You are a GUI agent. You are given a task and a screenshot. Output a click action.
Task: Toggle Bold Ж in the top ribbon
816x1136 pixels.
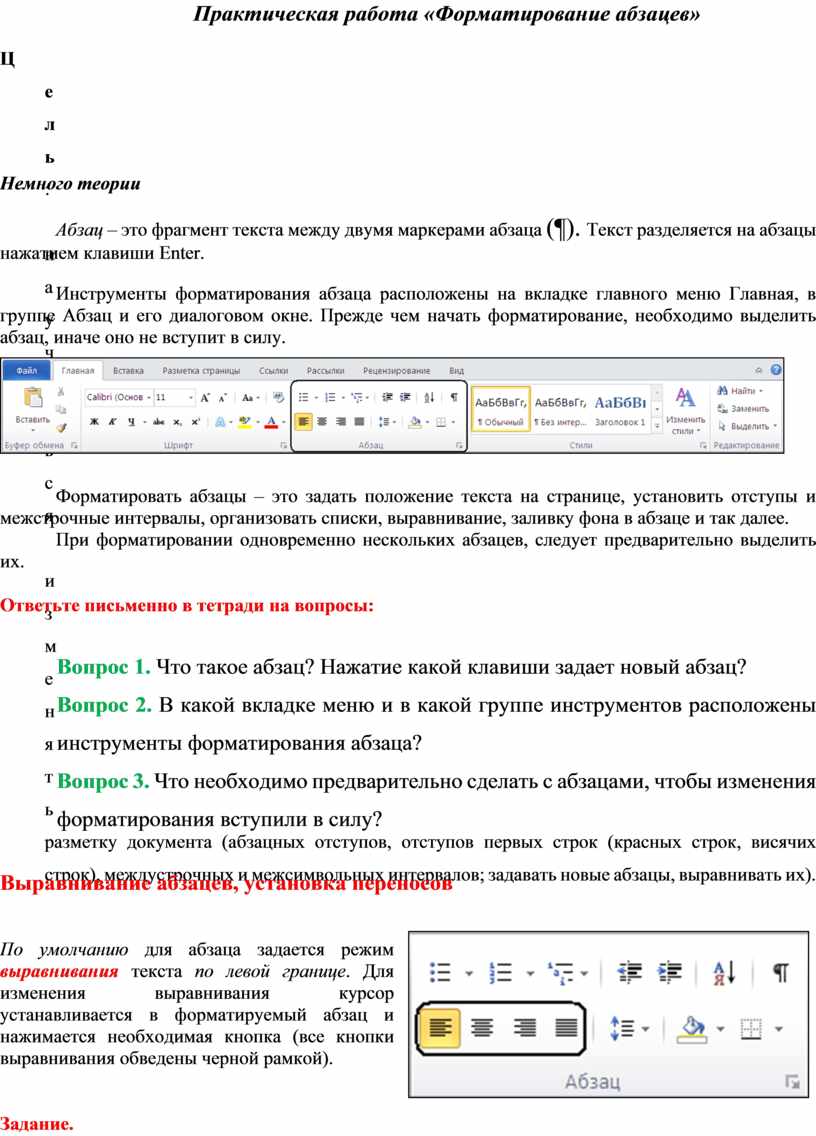[93, 422]
